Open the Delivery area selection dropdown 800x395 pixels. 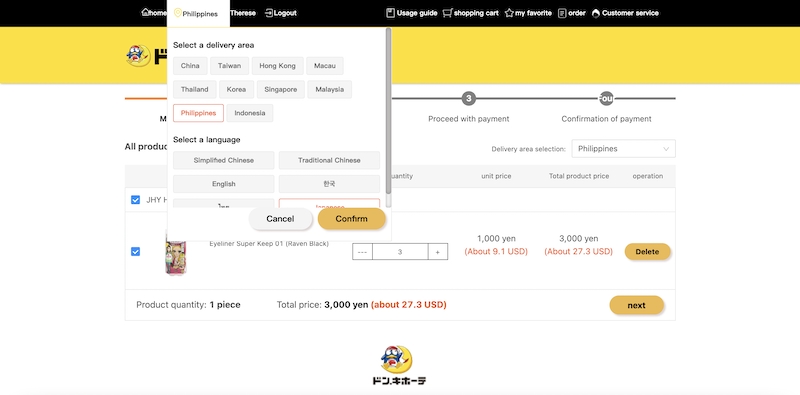pyautogui.click(x=623, y=149)
